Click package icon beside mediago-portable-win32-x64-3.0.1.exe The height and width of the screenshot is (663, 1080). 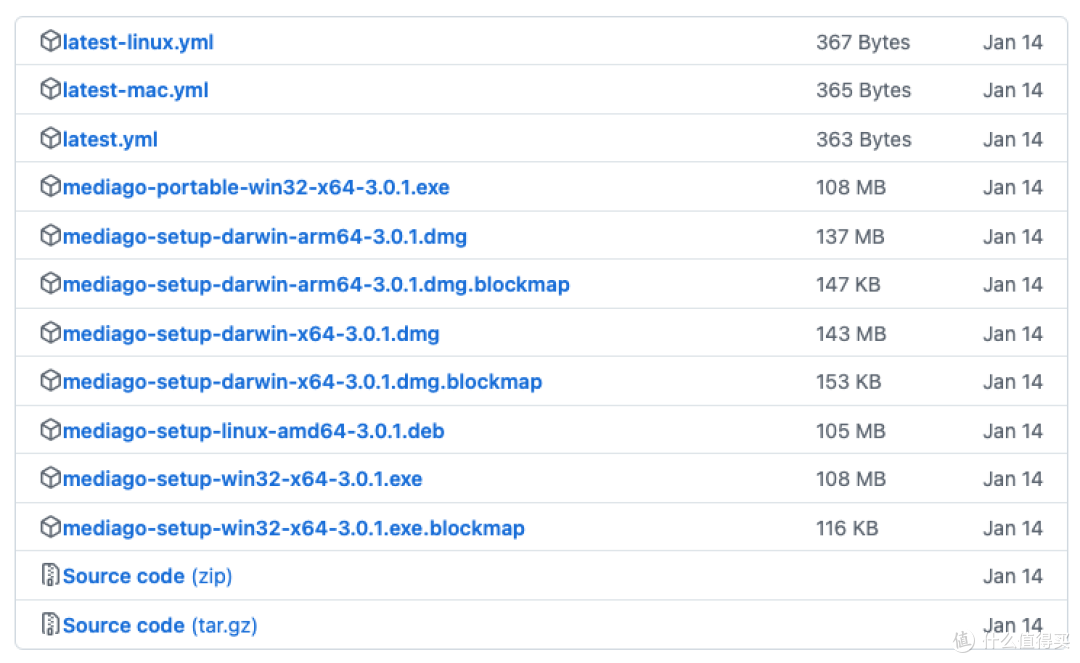pos(50,186)
